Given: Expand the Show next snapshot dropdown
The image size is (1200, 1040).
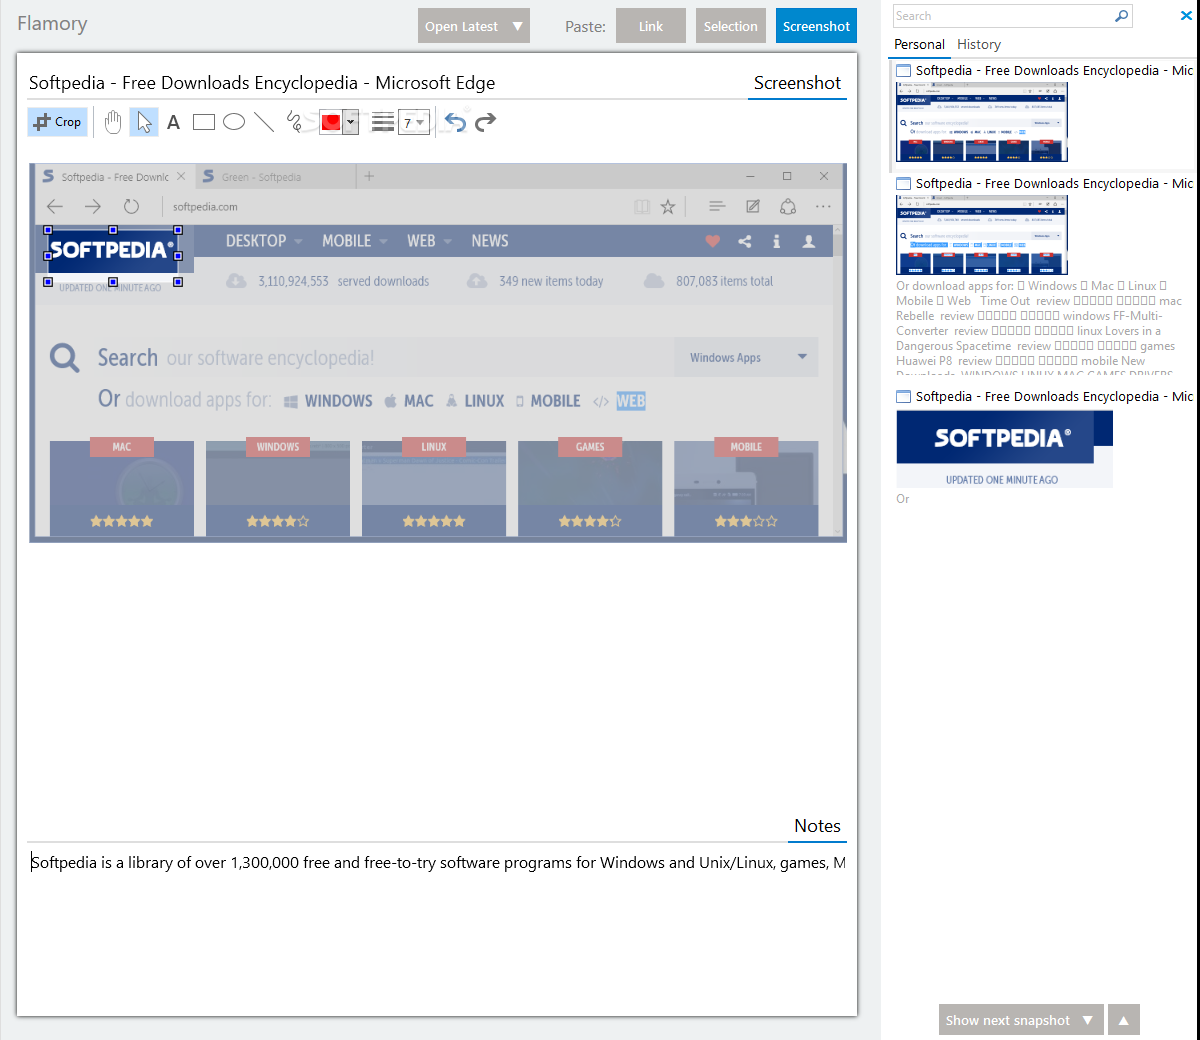Looking at the screenshot, I should pyautogui.click(x=1089, y=1020).
